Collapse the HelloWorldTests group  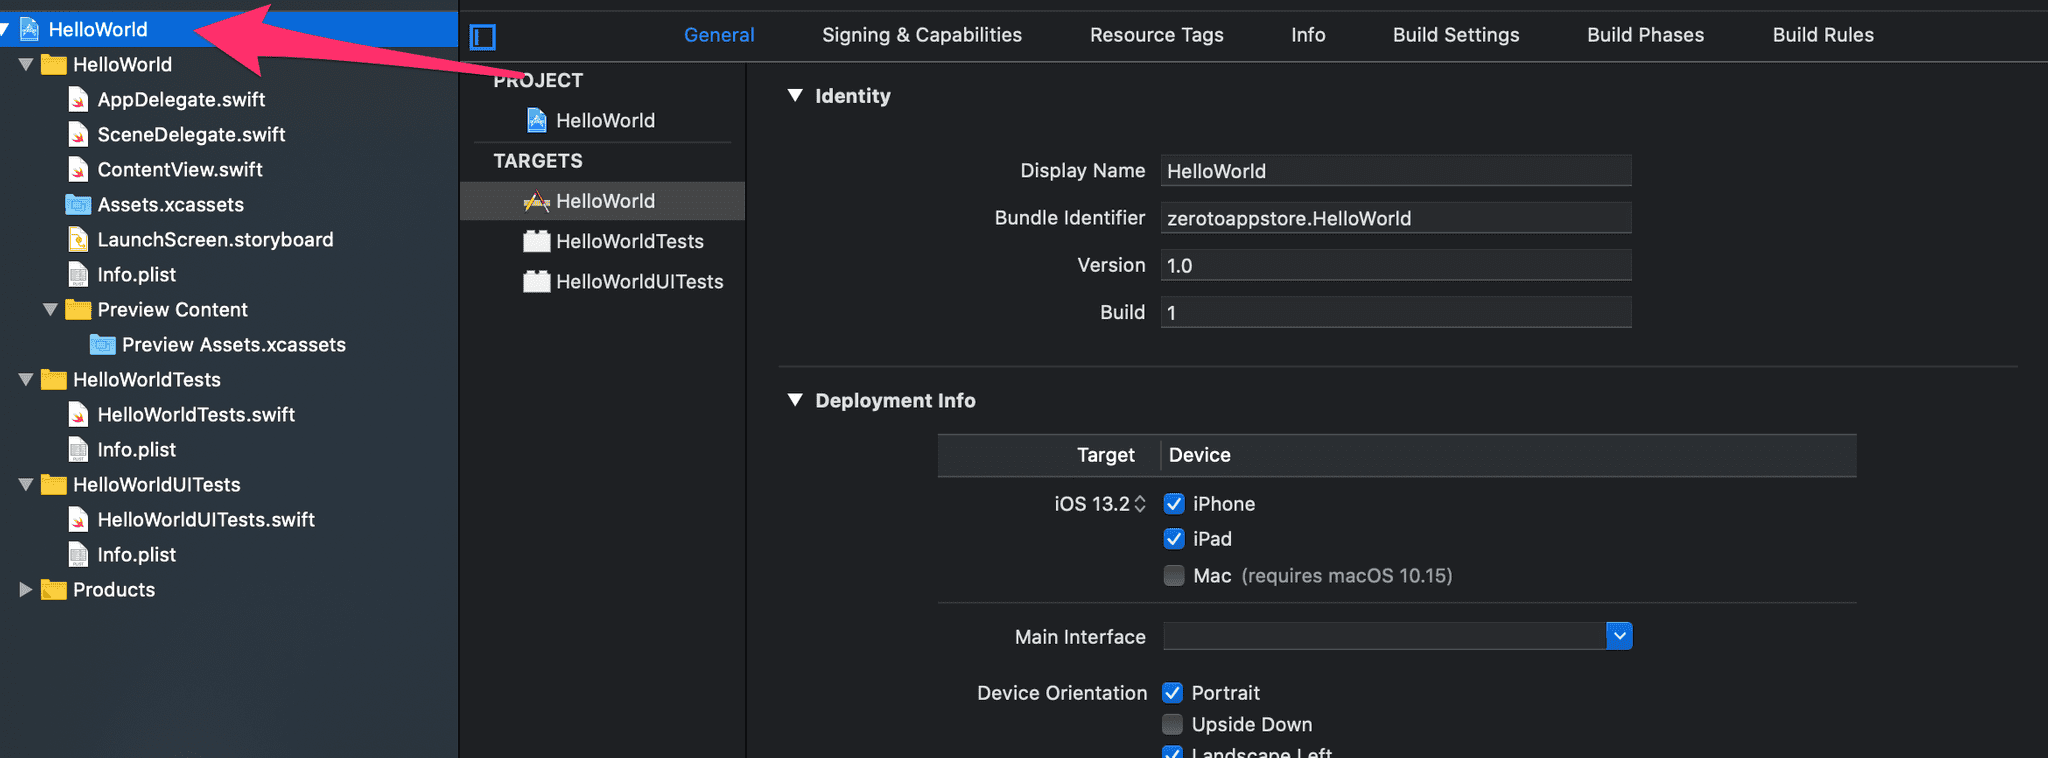(x=27, y=379)
